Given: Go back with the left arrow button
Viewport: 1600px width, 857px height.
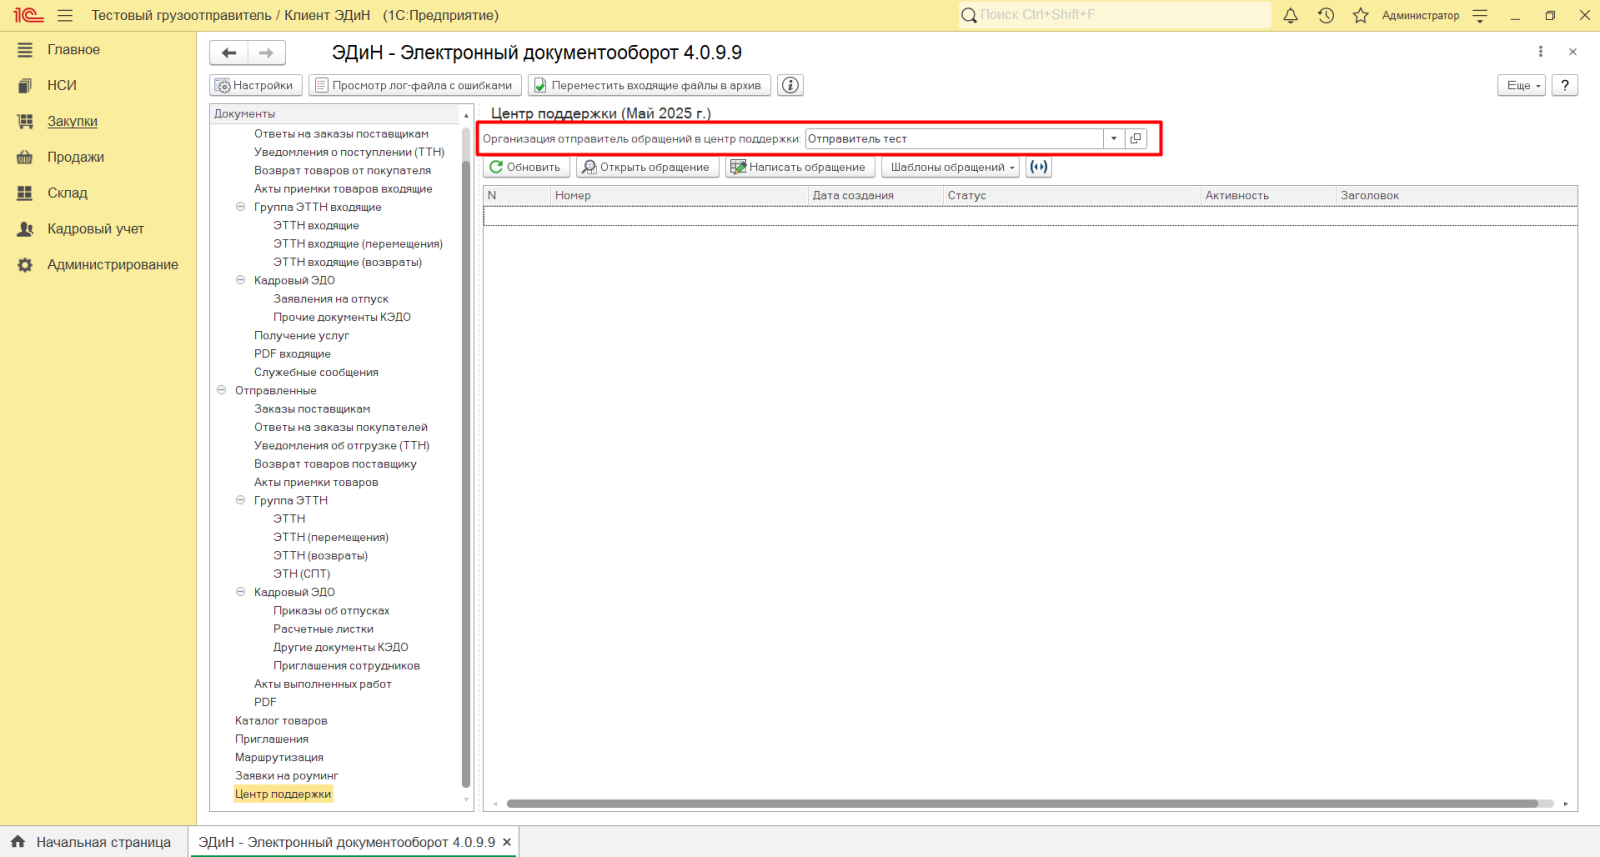Looking at the screenshot, I should point(229,53).
